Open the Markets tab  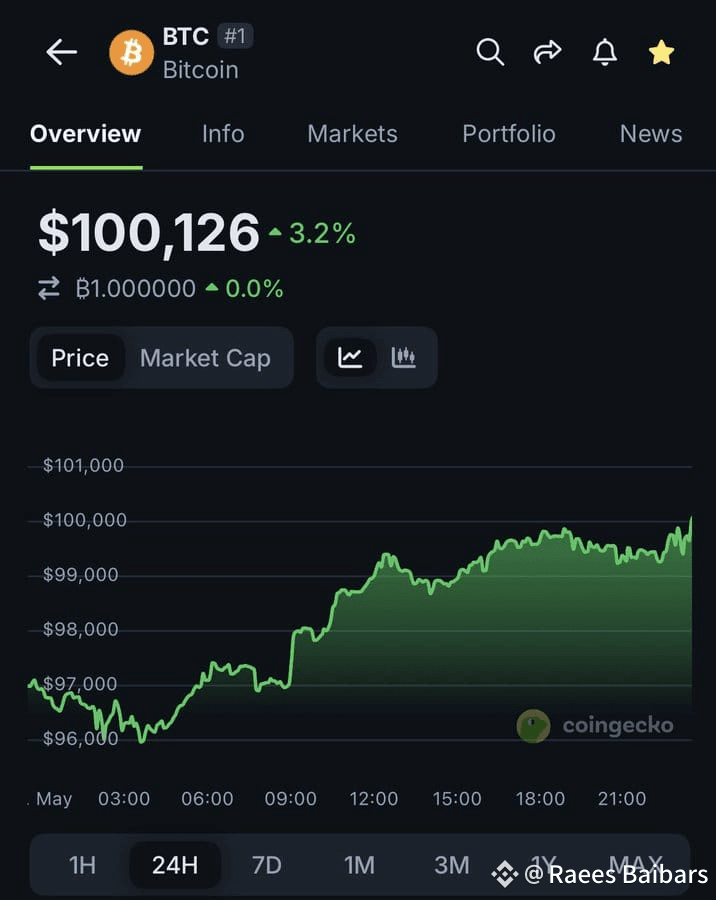(352, 134)
